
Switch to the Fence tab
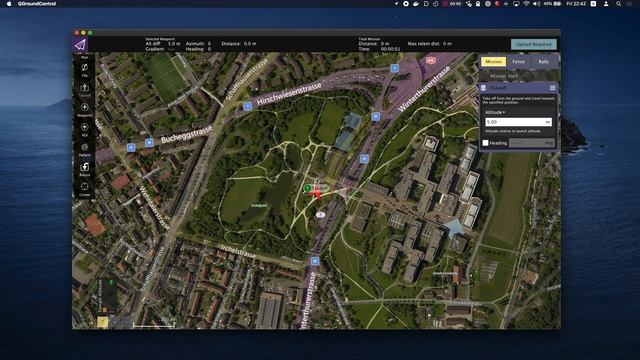click(x=518, y=62)
